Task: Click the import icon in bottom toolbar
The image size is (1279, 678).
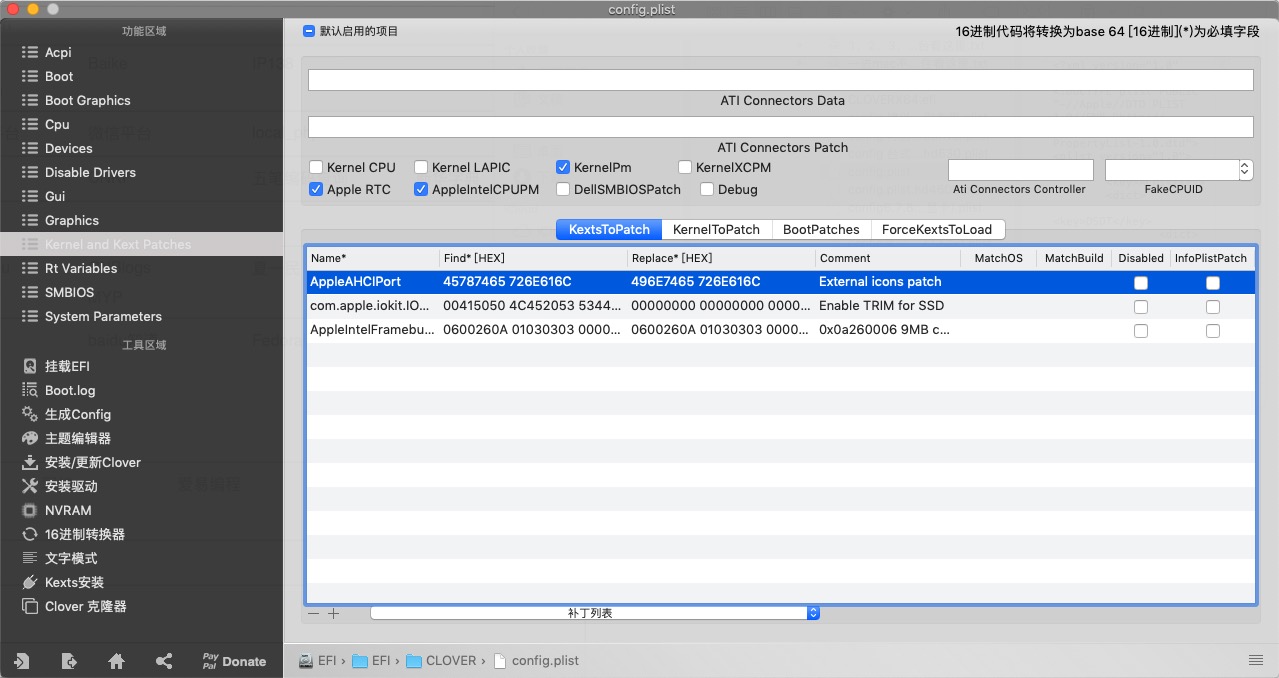Action: click(x=21, y=661)
